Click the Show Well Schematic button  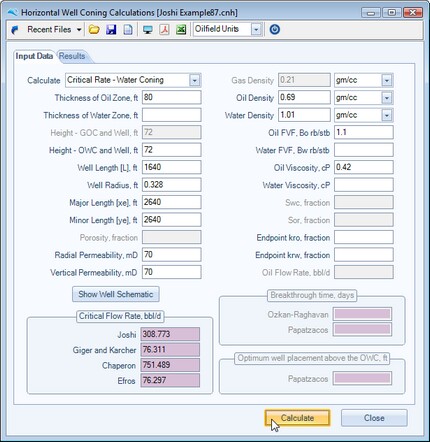pos(116,294)
